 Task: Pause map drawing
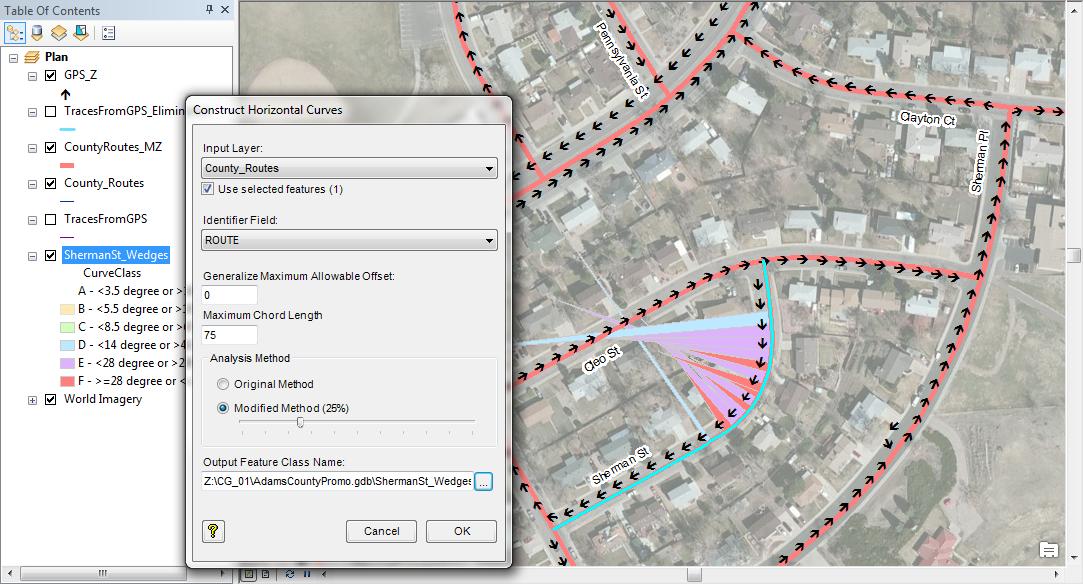(307, 574)
